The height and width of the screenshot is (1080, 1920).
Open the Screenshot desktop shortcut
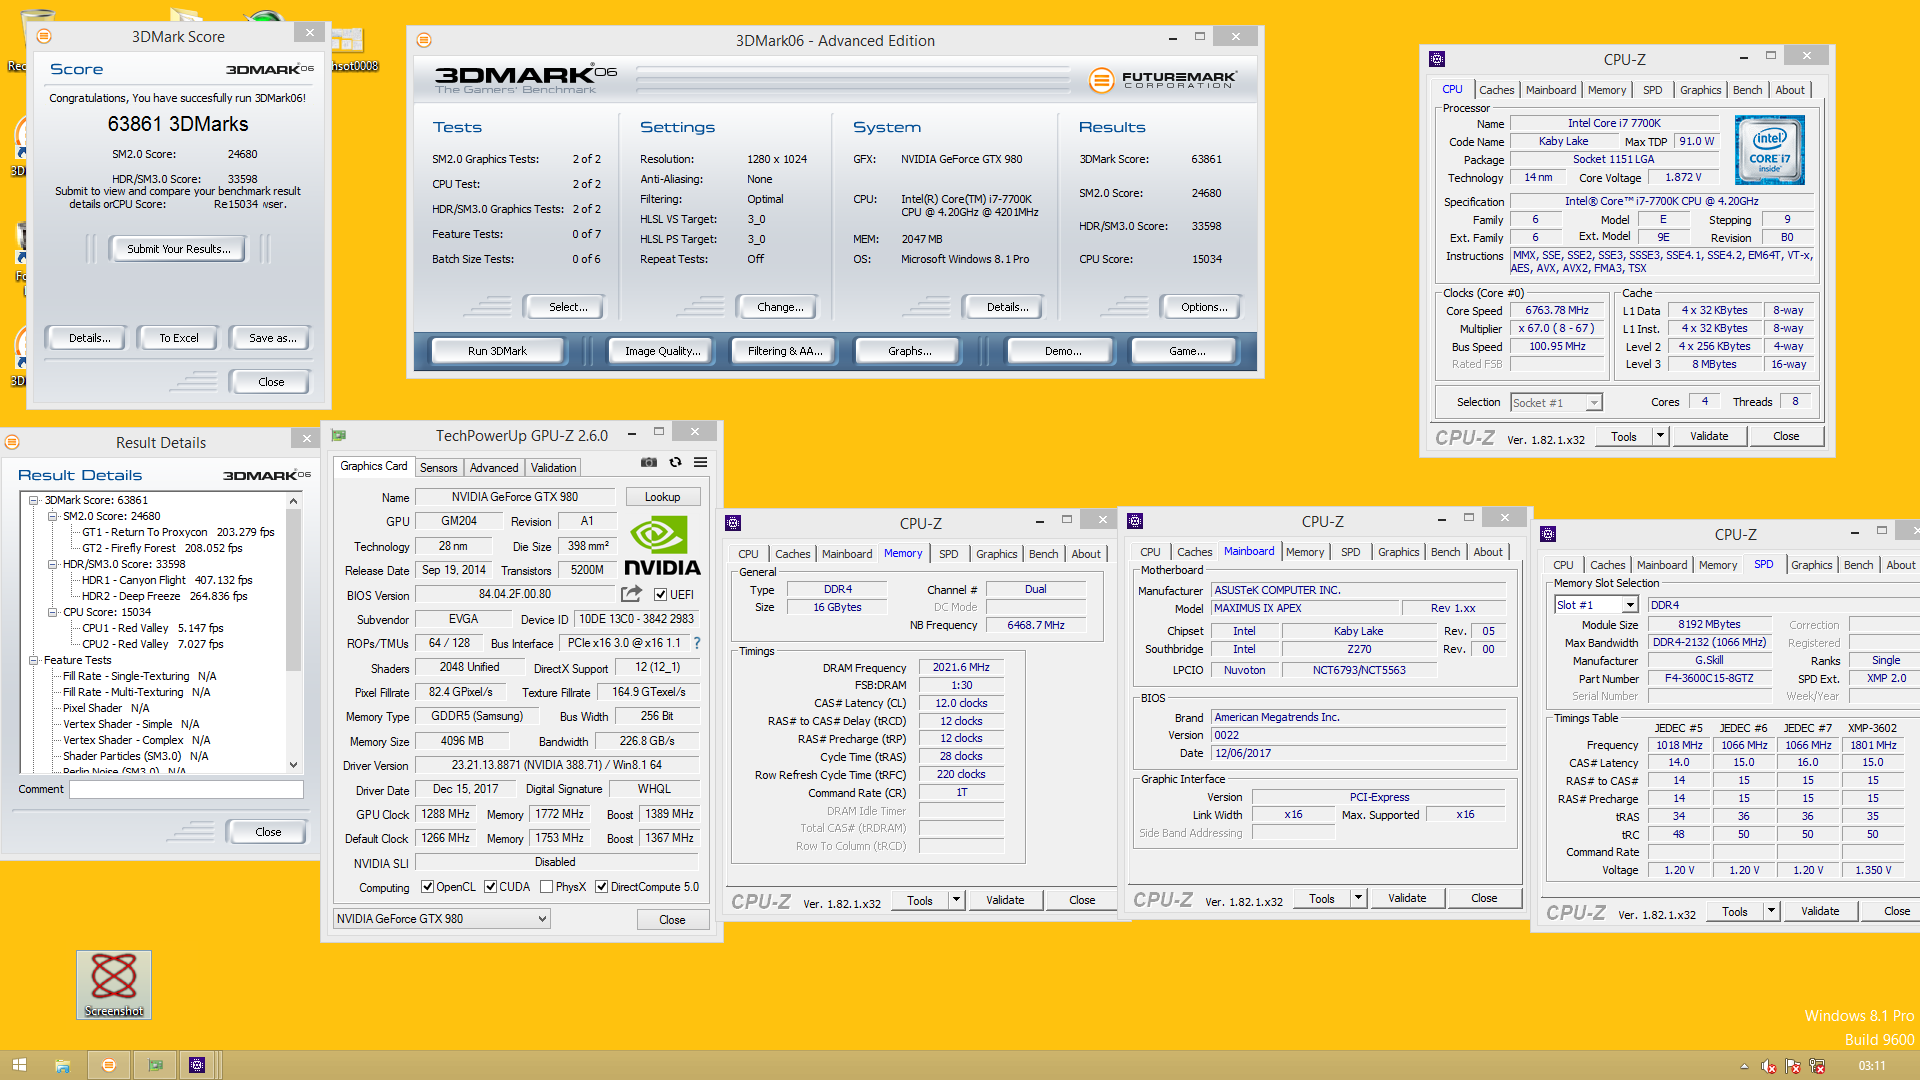pyautogui.click(x=114, y=985)
